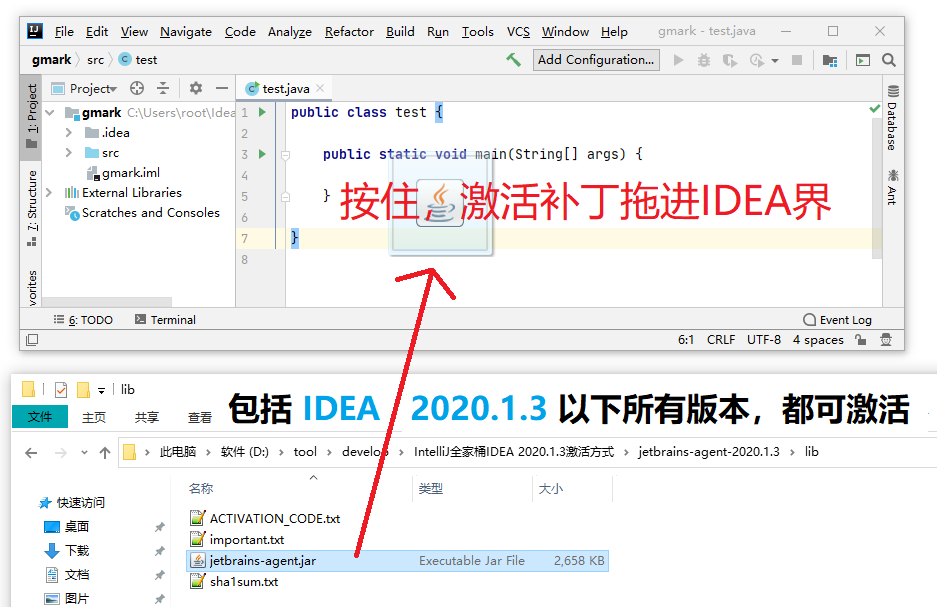
Task: Click the Run arrow in the toolbar
Action: (x=678, y=60)
